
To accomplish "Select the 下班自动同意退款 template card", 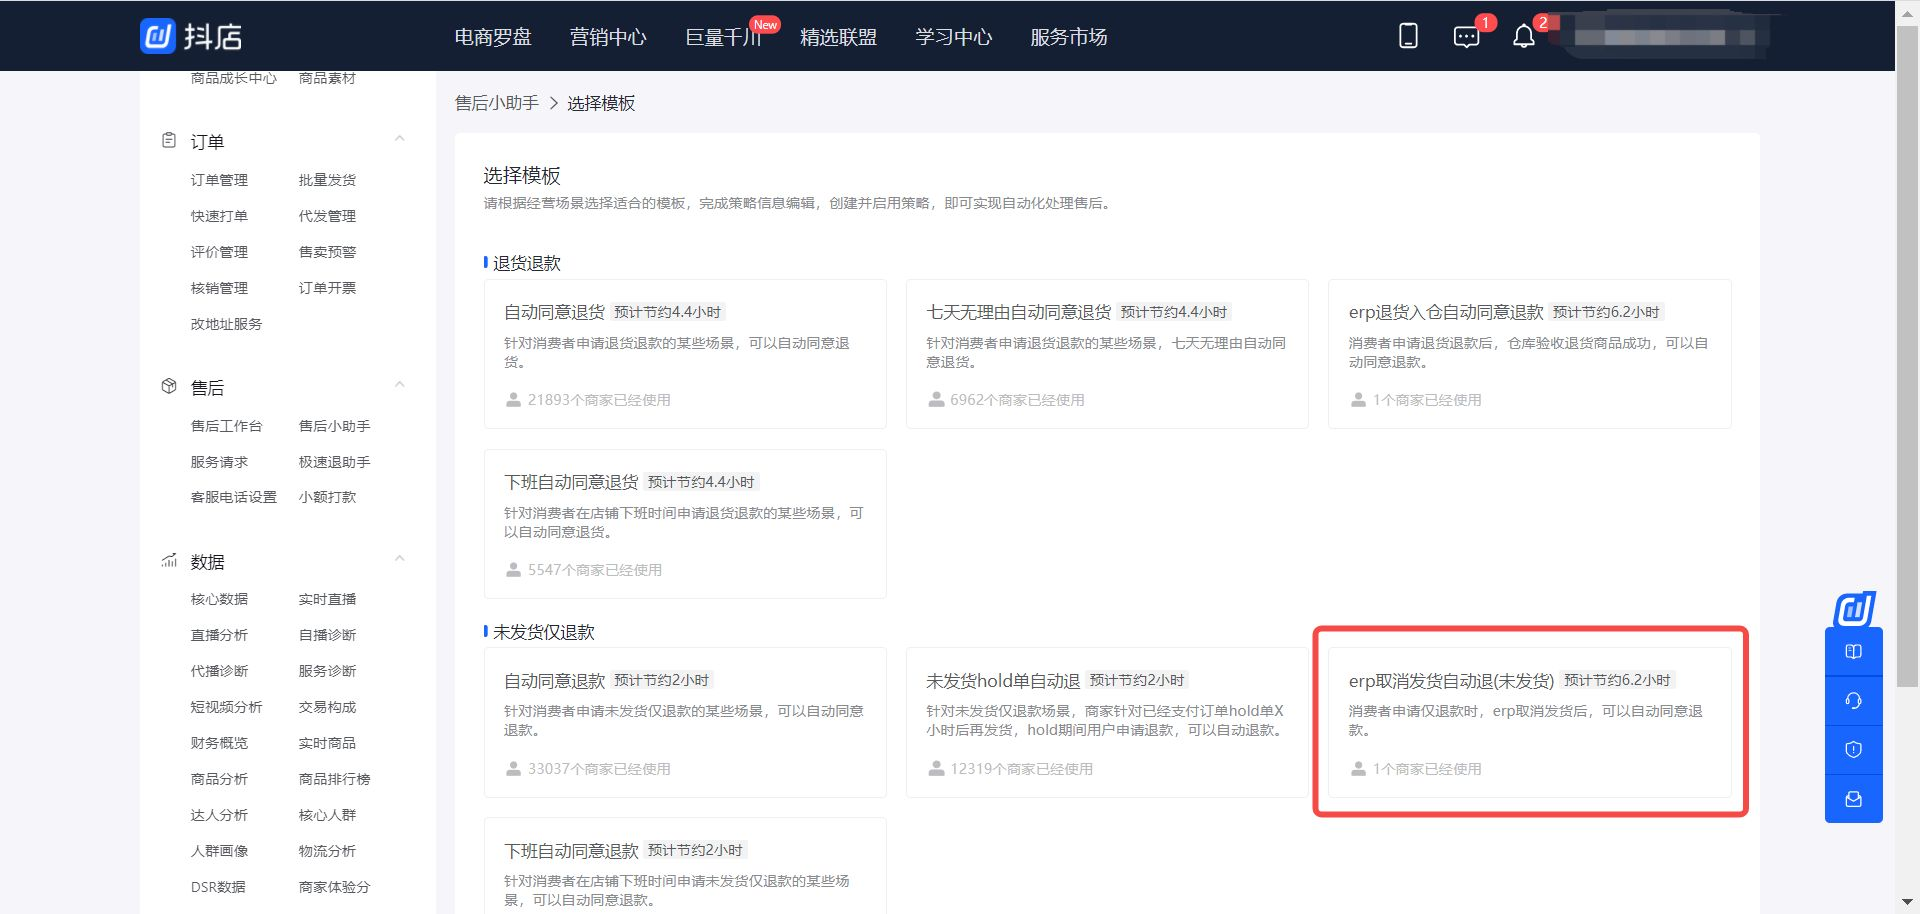I will coord(685,866).
